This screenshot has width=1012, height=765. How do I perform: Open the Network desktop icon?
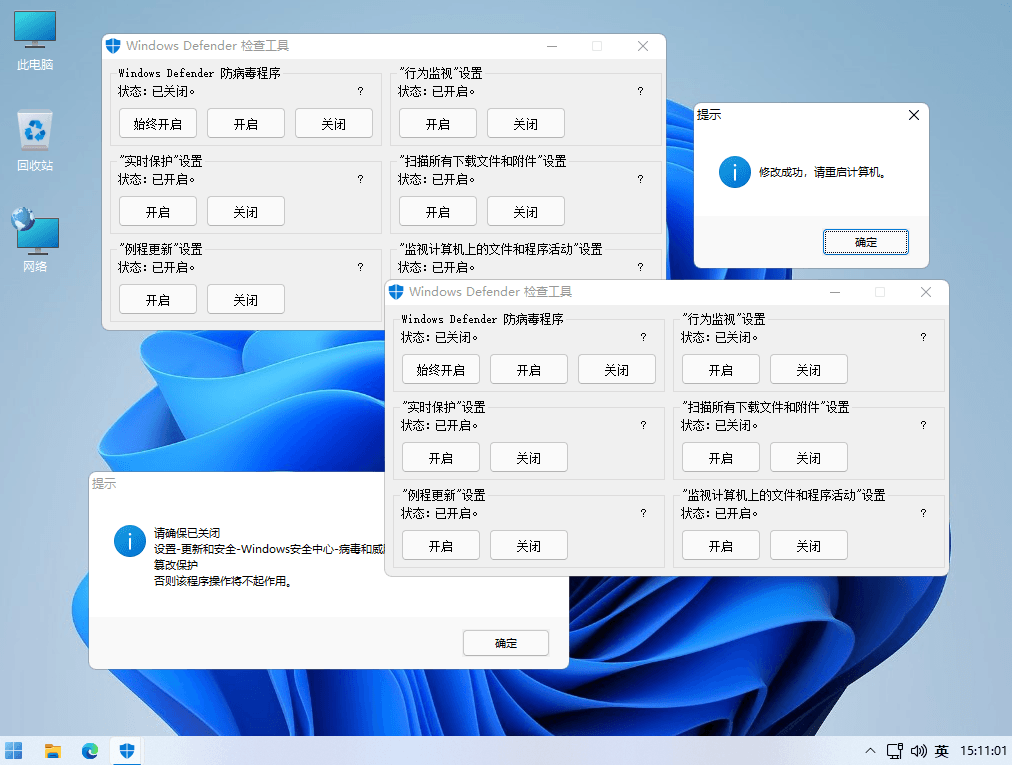click(x=35, y=240)
